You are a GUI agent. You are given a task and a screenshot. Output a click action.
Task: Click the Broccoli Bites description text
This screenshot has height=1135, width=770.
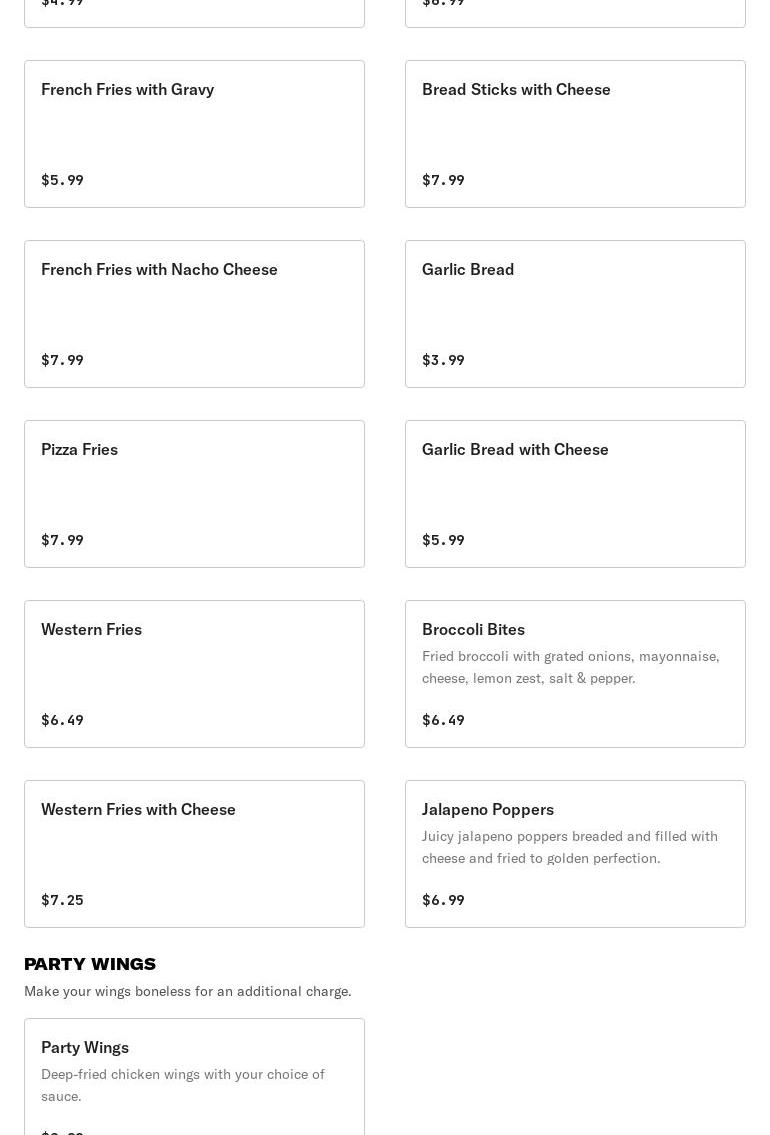pos(570,667)
